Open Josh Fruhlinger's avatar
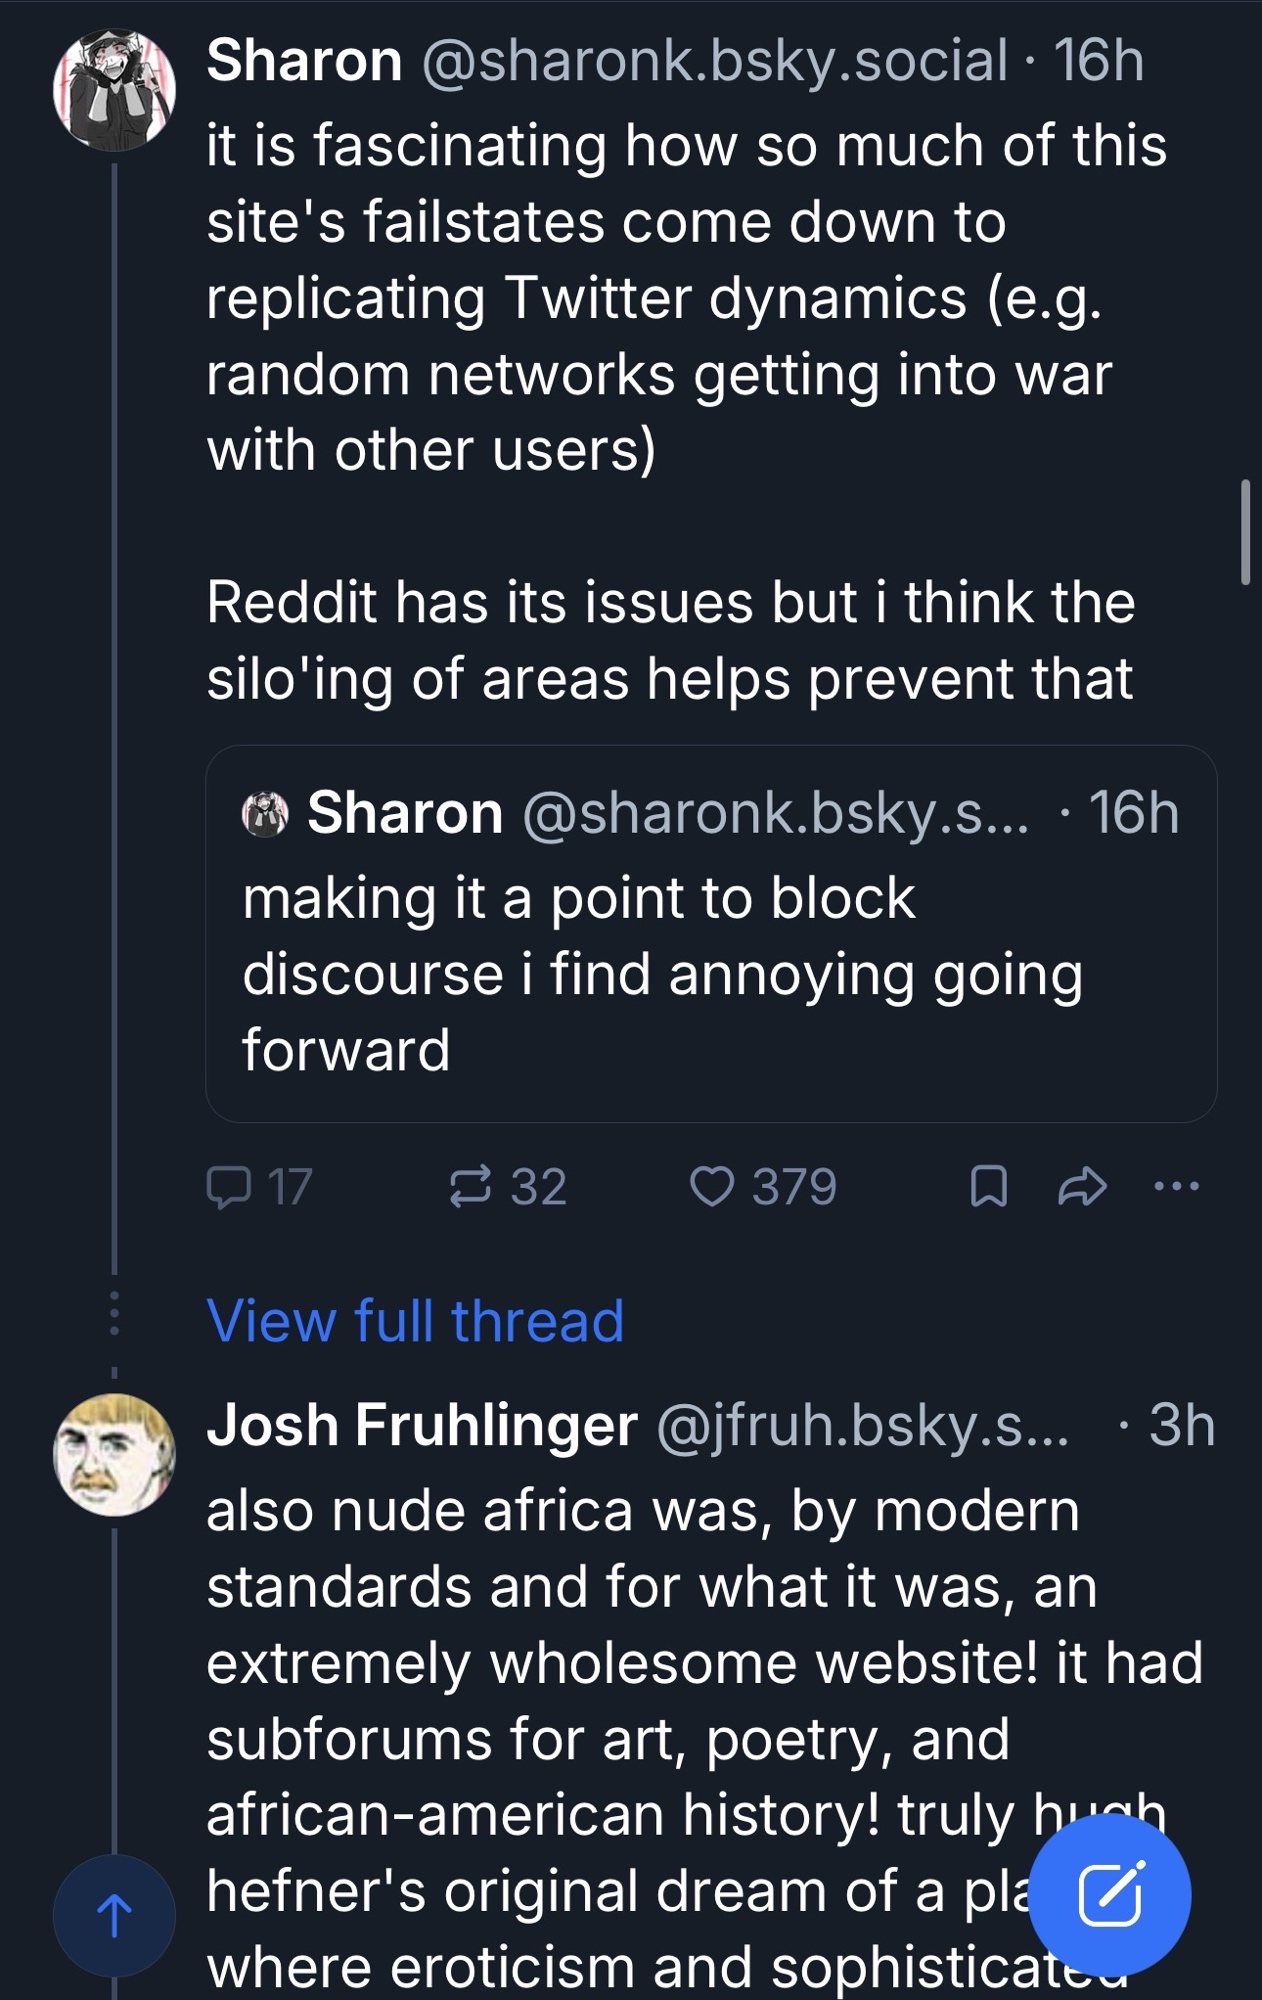 click(x=114, y=1454)
